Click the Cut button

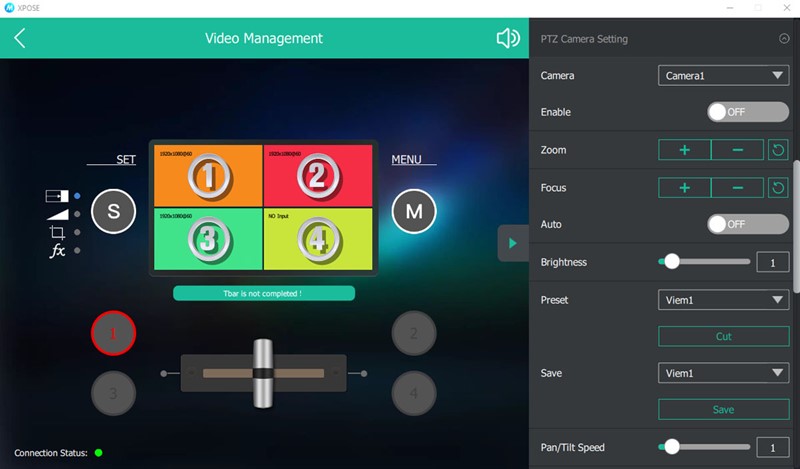point(723,336)
